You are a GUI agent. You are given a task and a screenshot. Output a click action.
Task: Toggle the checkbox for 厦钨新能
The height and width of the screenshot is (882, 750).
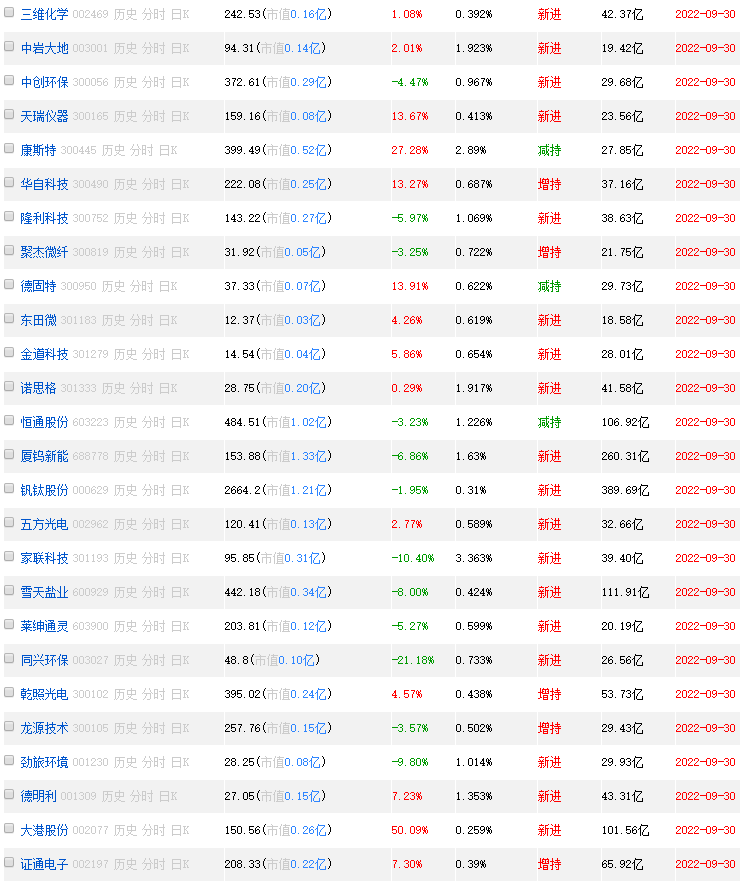pos(9,454)
